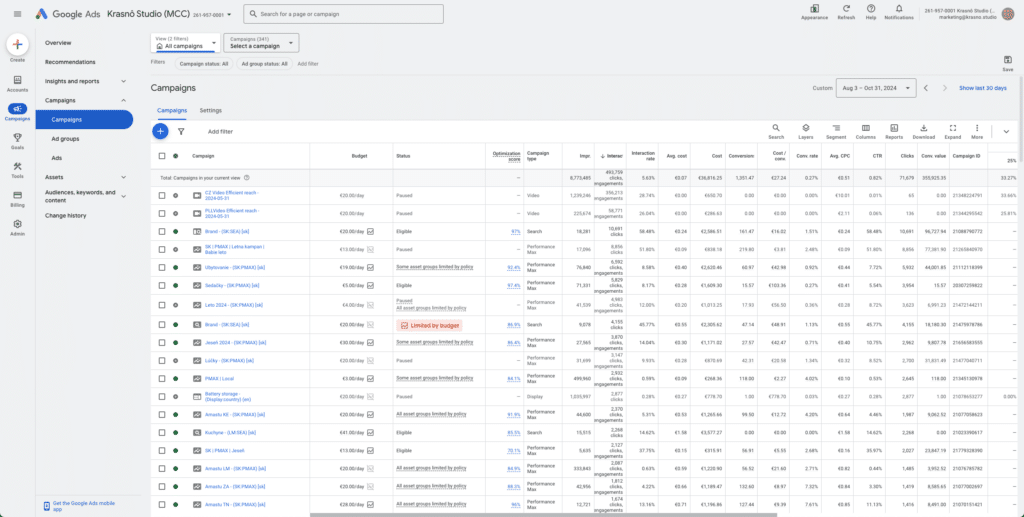Image resolution: width=1024 pixels, height=517 pixels.
Task: Open Recommendations in the sidebar
Action: [x=70, y=62]
